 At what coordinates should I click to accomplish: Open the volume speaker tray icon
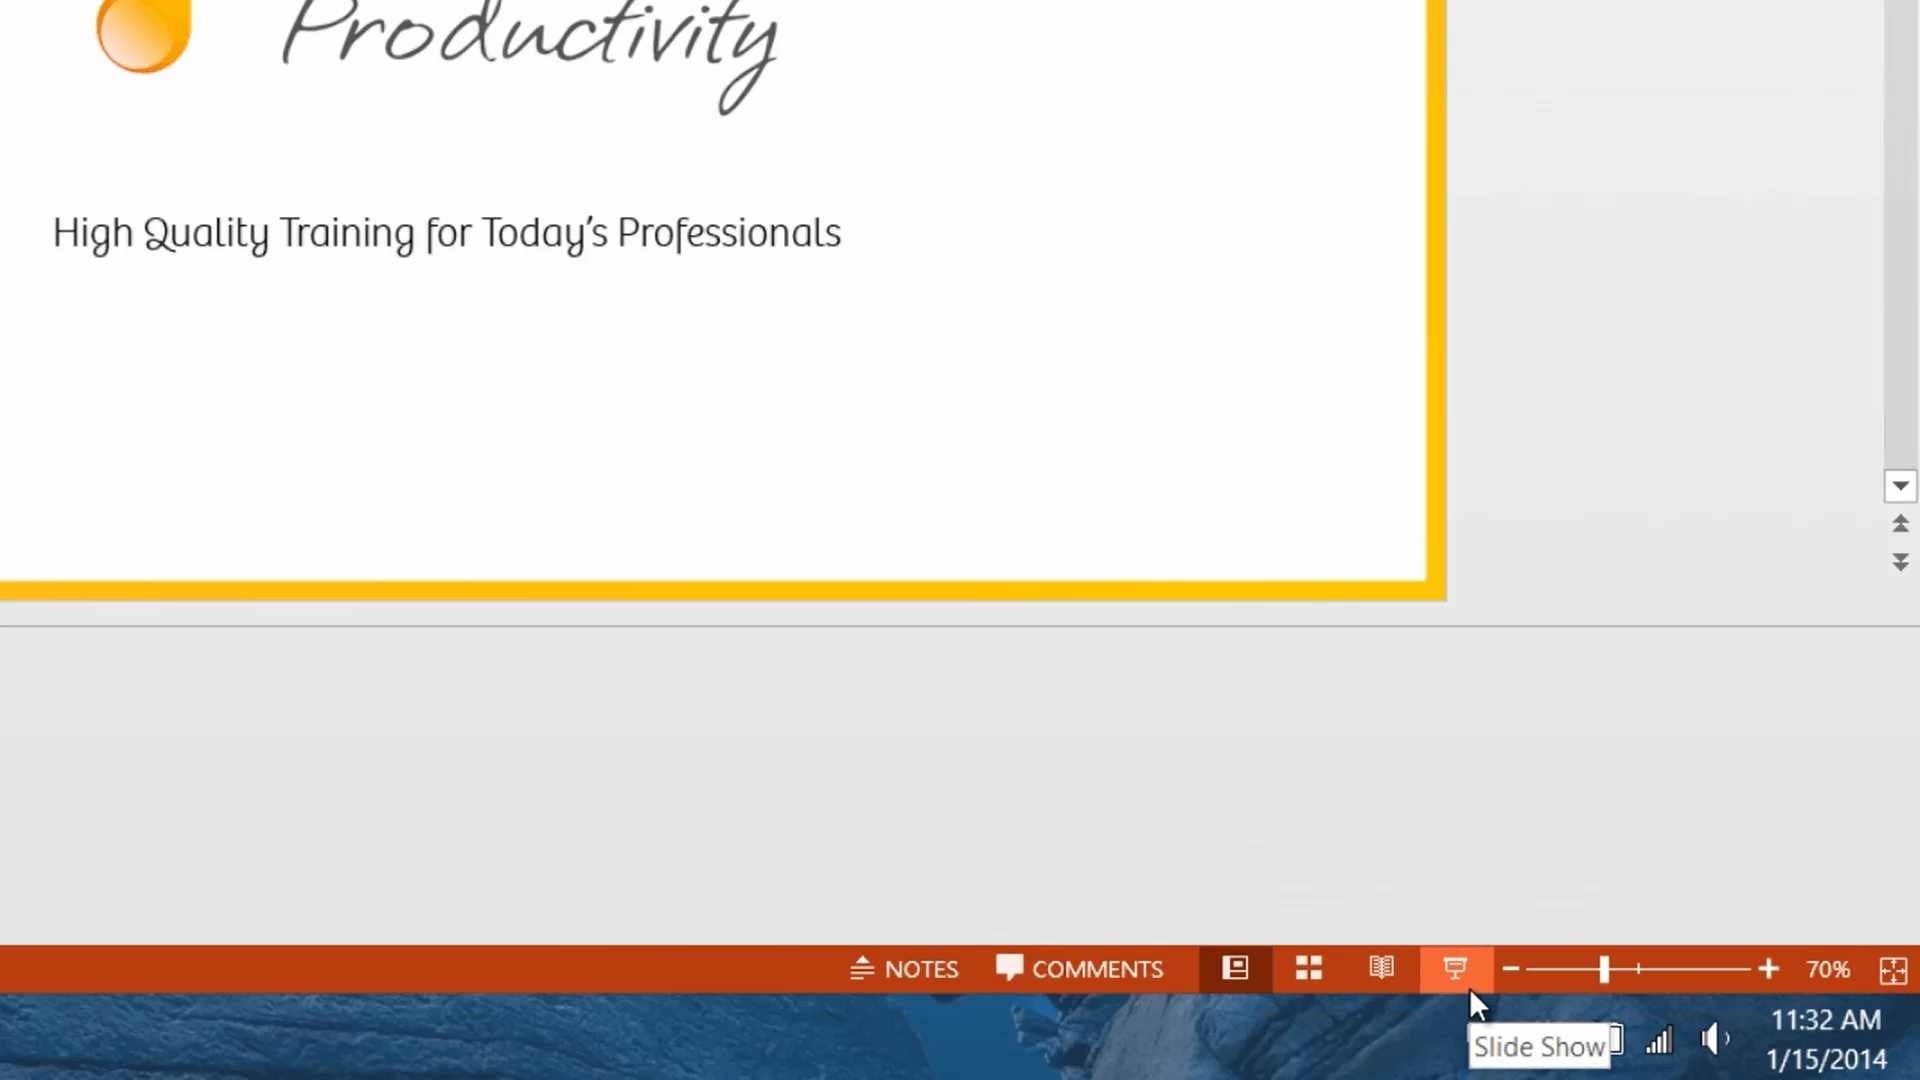pos(1713,1039)
